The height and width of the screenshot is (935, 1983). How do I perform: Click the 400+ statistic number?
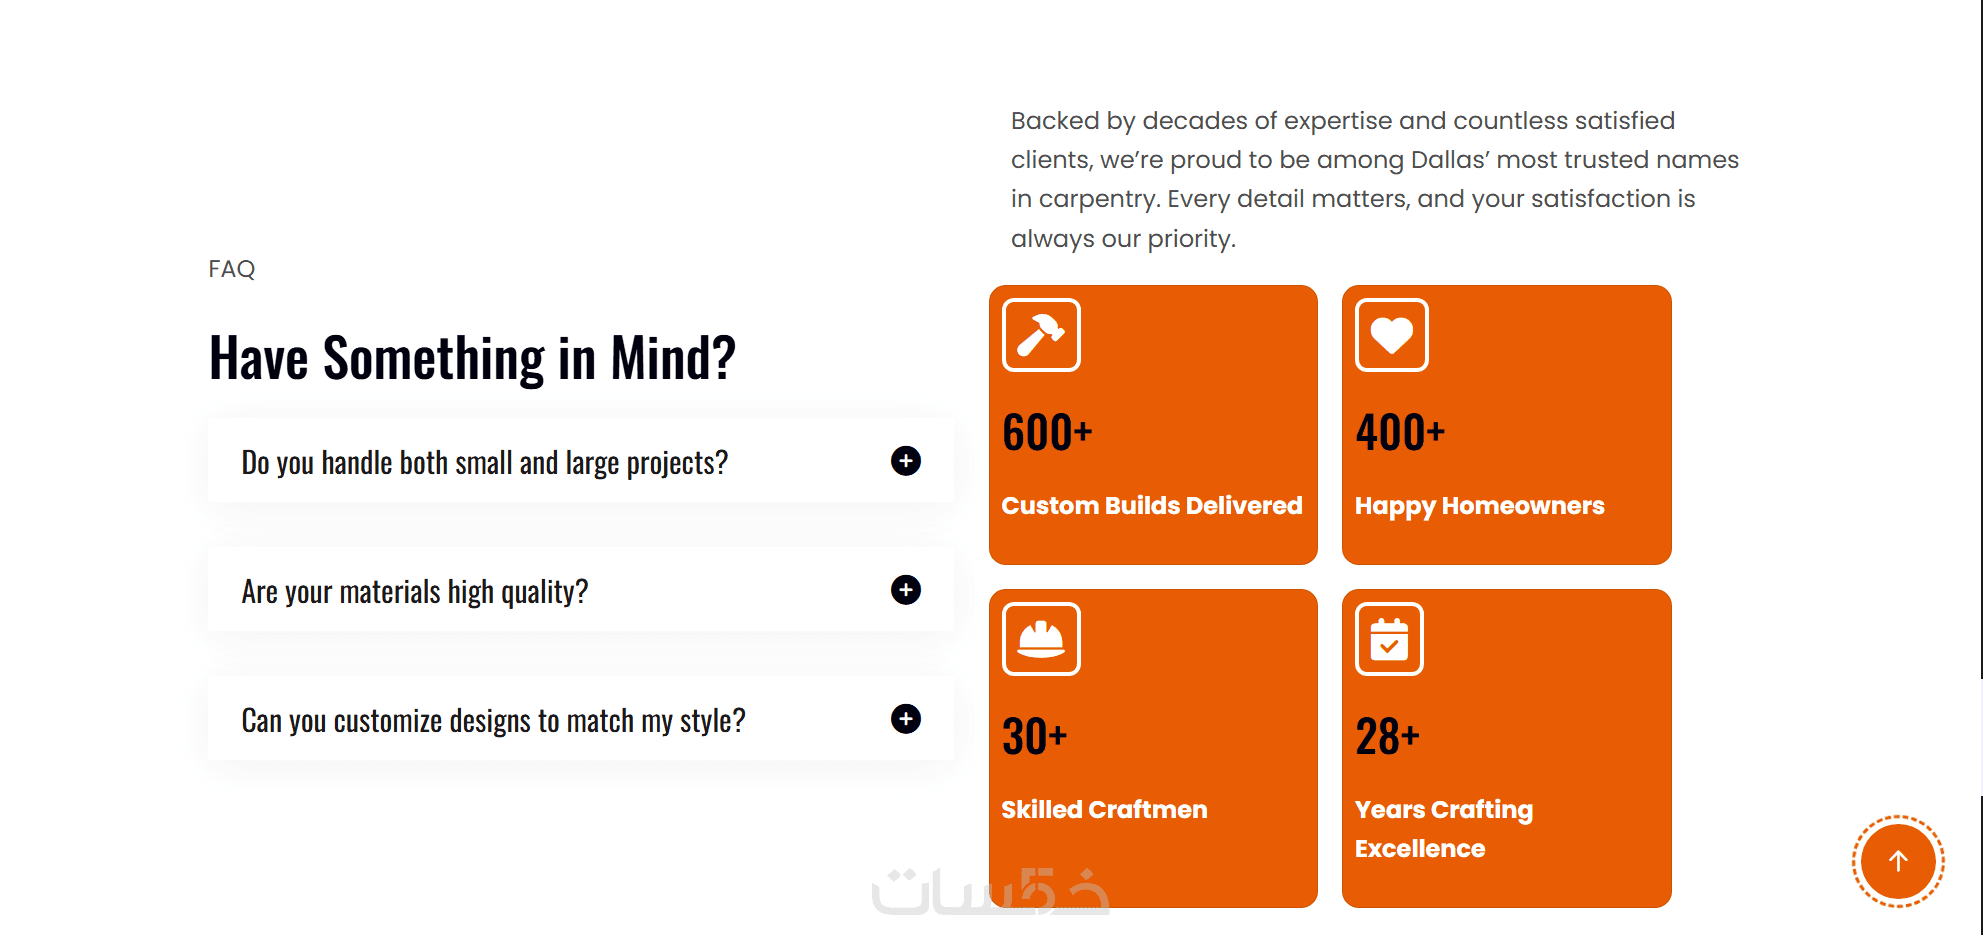1400,433
